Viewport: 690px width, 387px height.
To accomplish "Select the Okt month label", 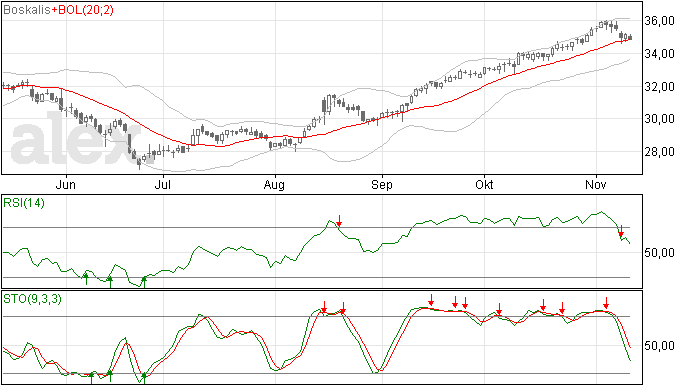I will click(484, 185).
